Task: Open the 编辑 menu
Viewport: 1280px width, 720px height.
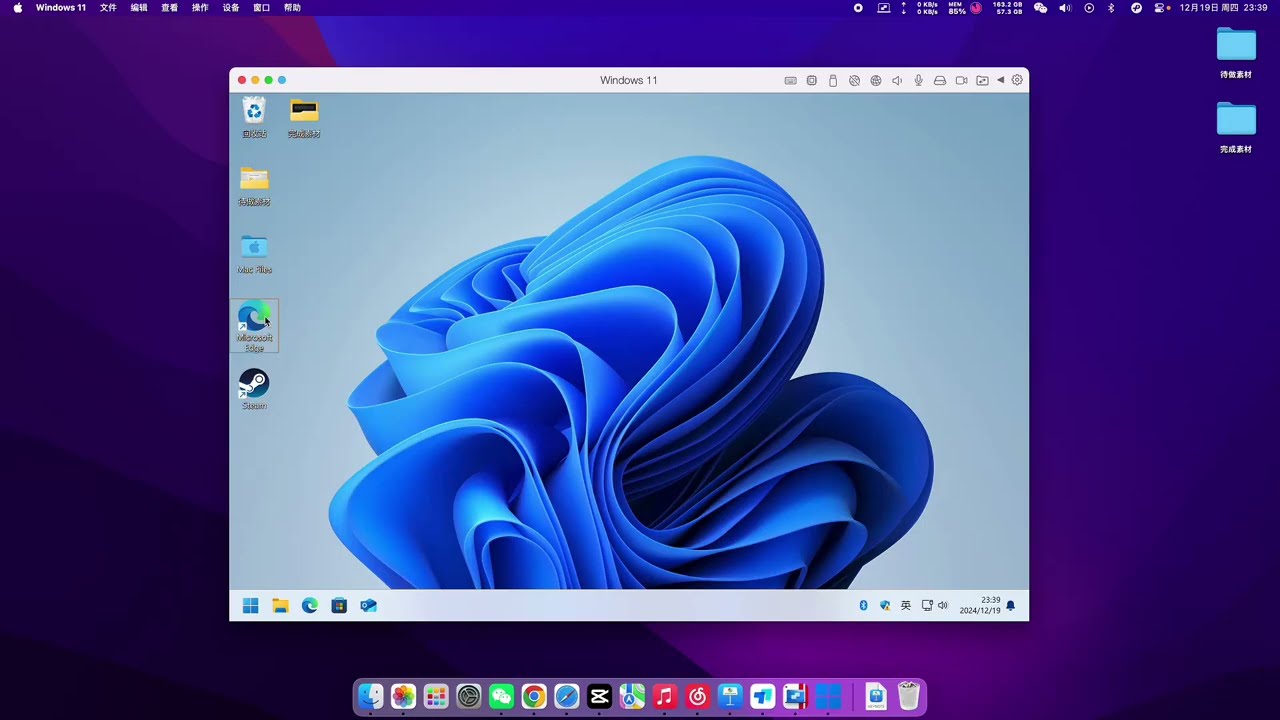Action: pyautogui.click(x=139, y=8)
